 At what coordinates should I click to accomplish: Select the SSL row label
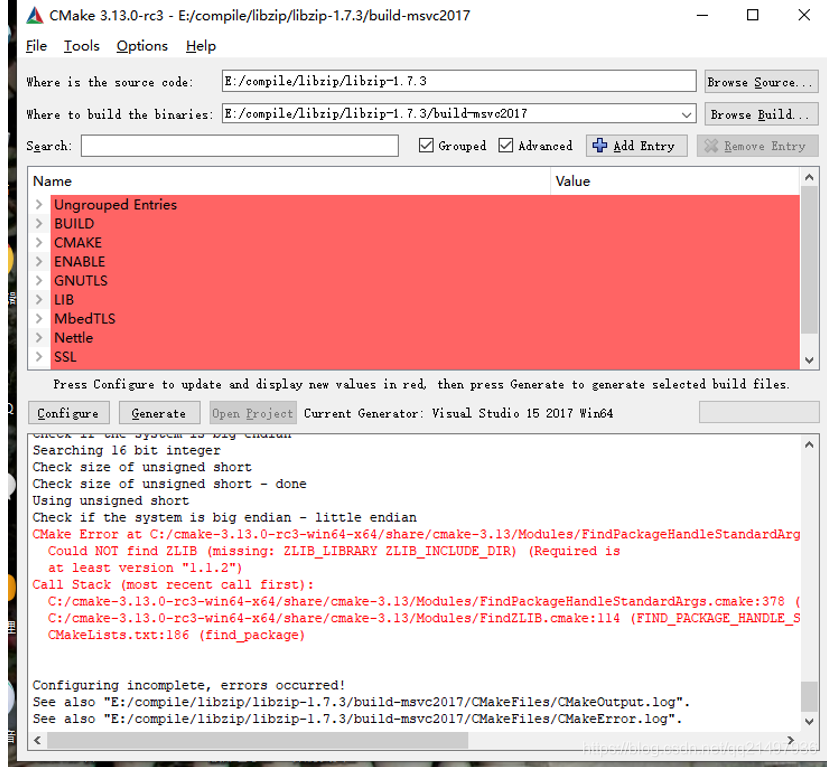coord(65,357)
